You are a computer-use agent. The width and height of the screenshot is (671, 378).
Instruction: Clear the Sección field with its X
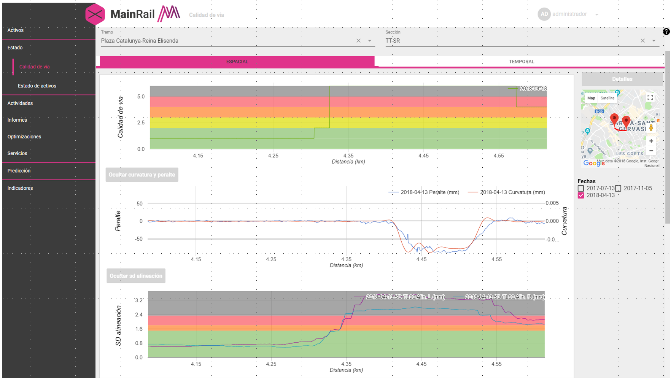pos(642,41)
